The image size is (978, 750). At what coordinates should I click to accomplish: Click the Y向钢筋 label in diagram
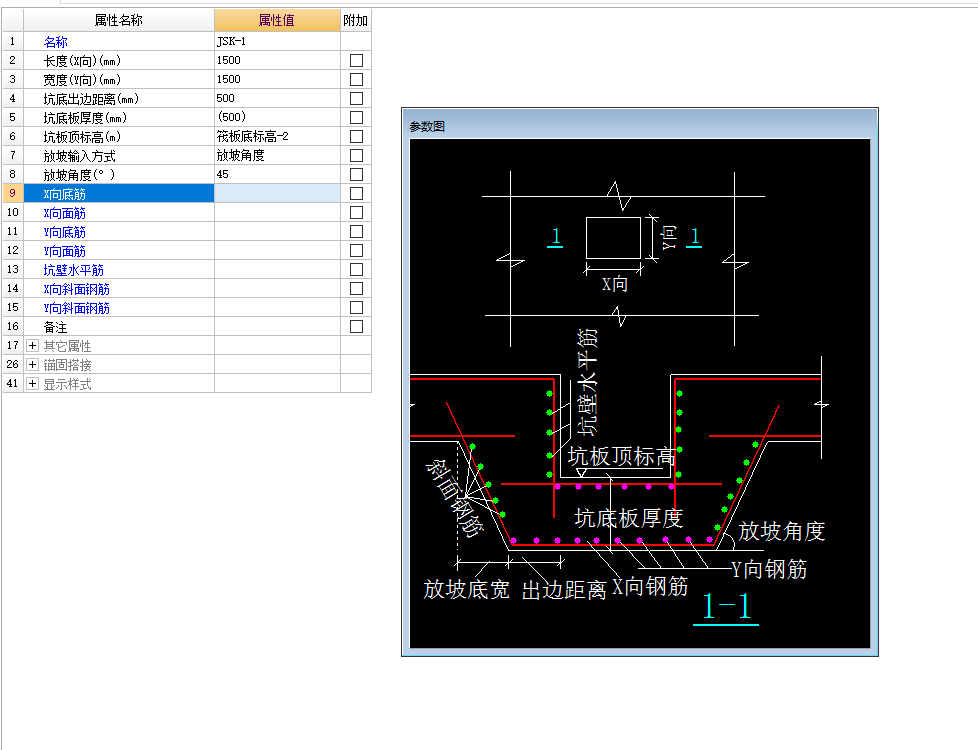tap(769, 569)
